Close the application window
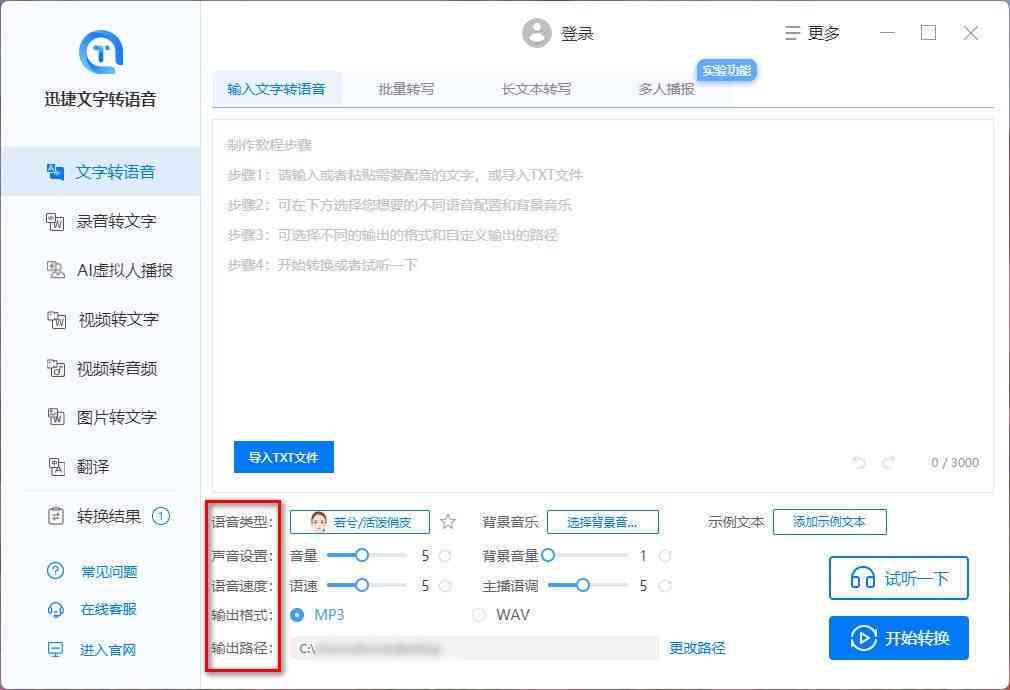The height and width of the screenshot is (690, 1010). click(x=970, y=33)
